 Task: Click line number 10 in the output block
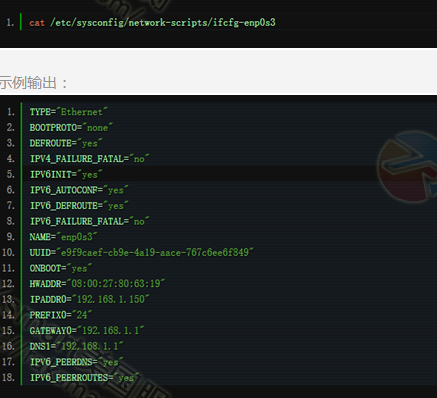click(x=8, y=252)
